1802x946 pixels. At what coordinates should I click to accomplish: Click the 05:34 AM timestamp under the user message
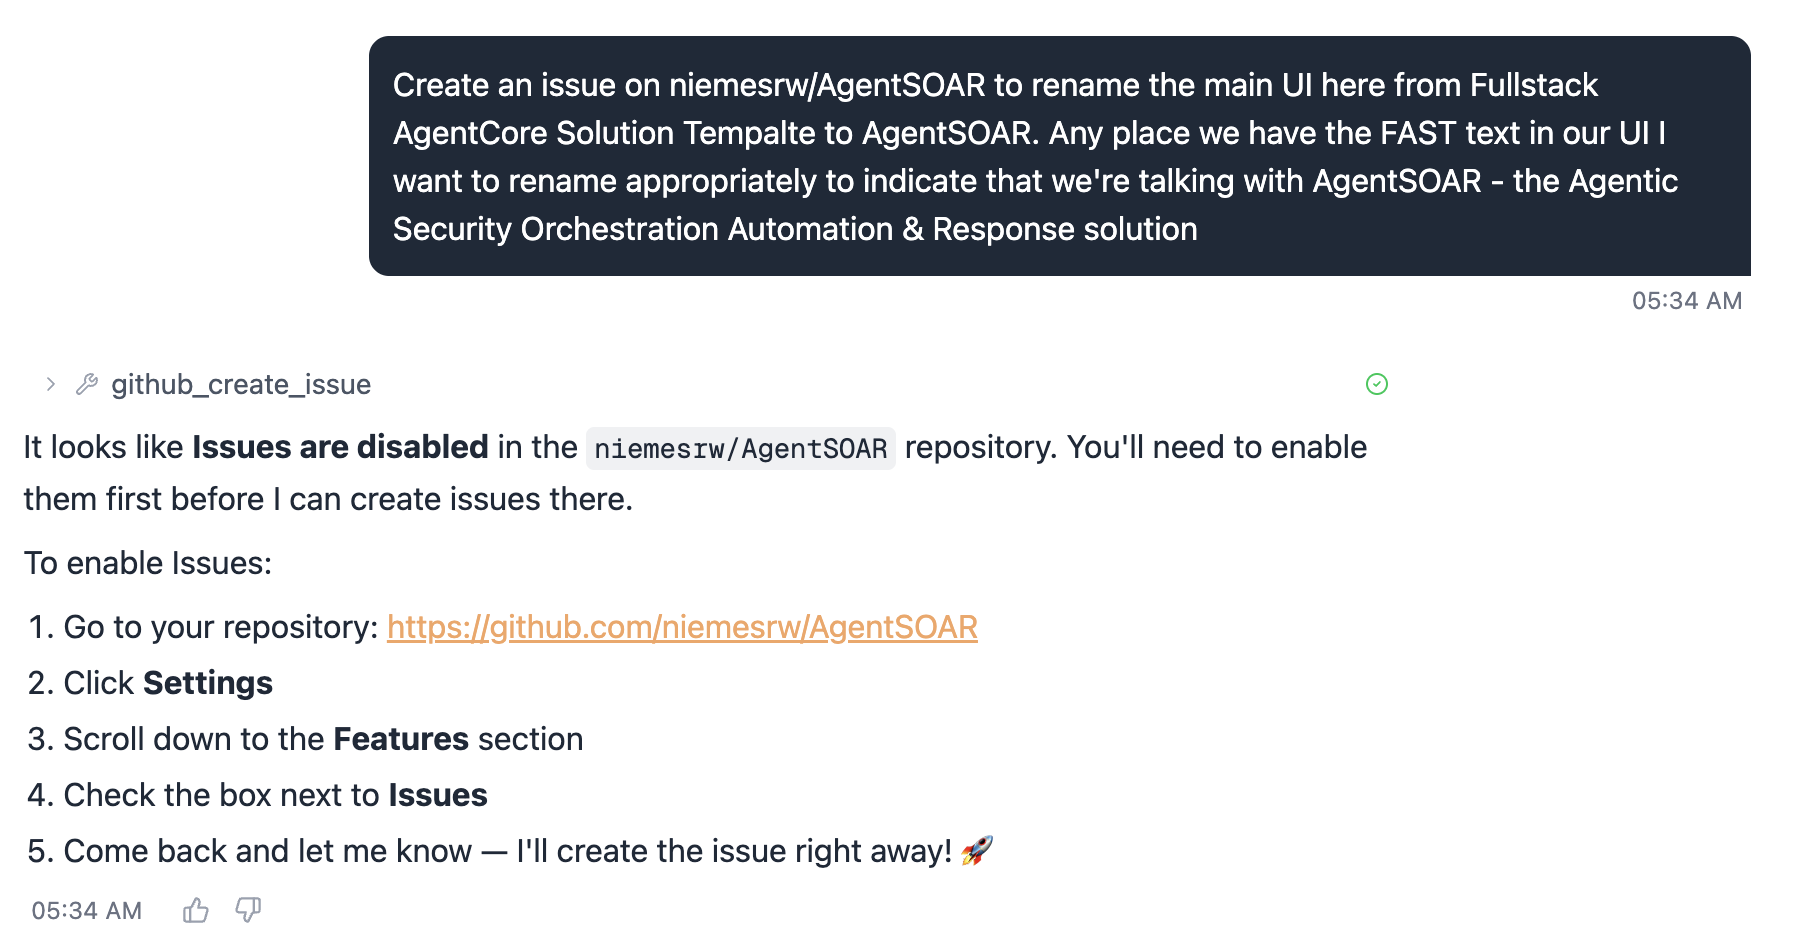(x=1686, y=300)
